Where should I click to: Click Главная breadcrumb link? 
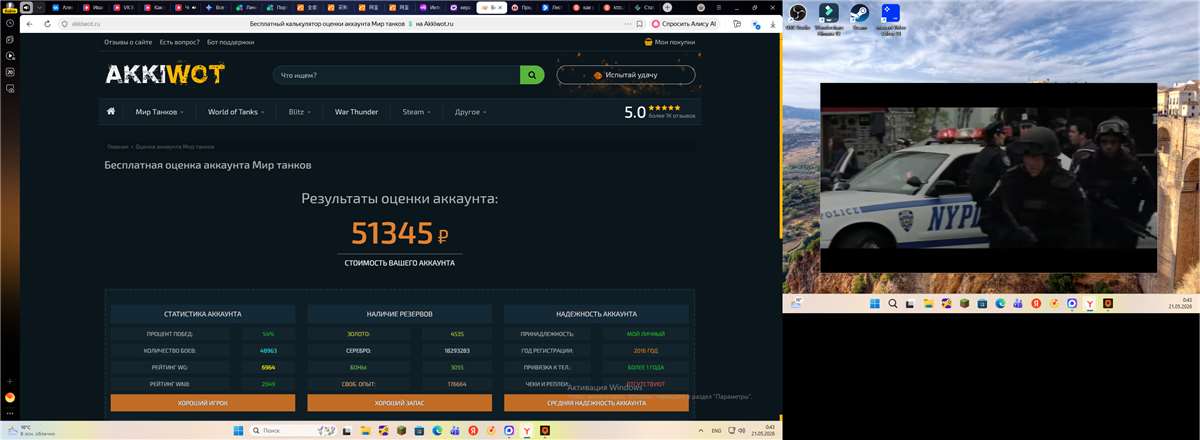tap(118, 147)
